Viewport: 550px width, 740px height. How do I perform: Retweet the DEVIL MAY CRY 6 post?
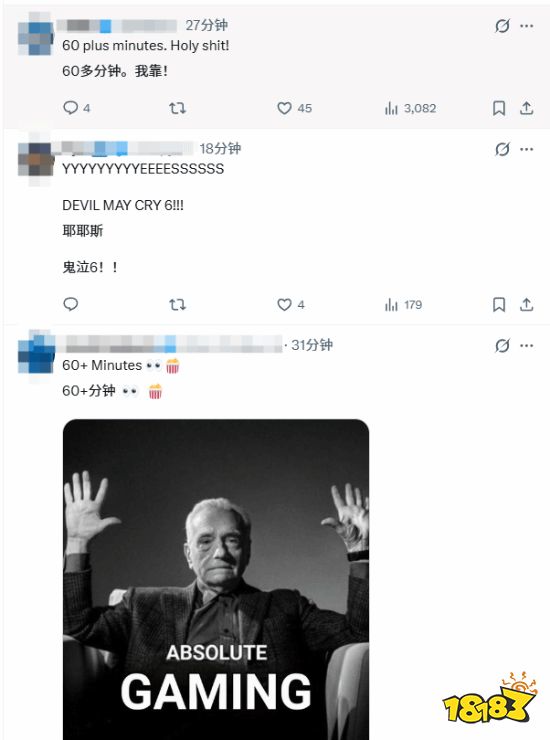click(178, 305)
